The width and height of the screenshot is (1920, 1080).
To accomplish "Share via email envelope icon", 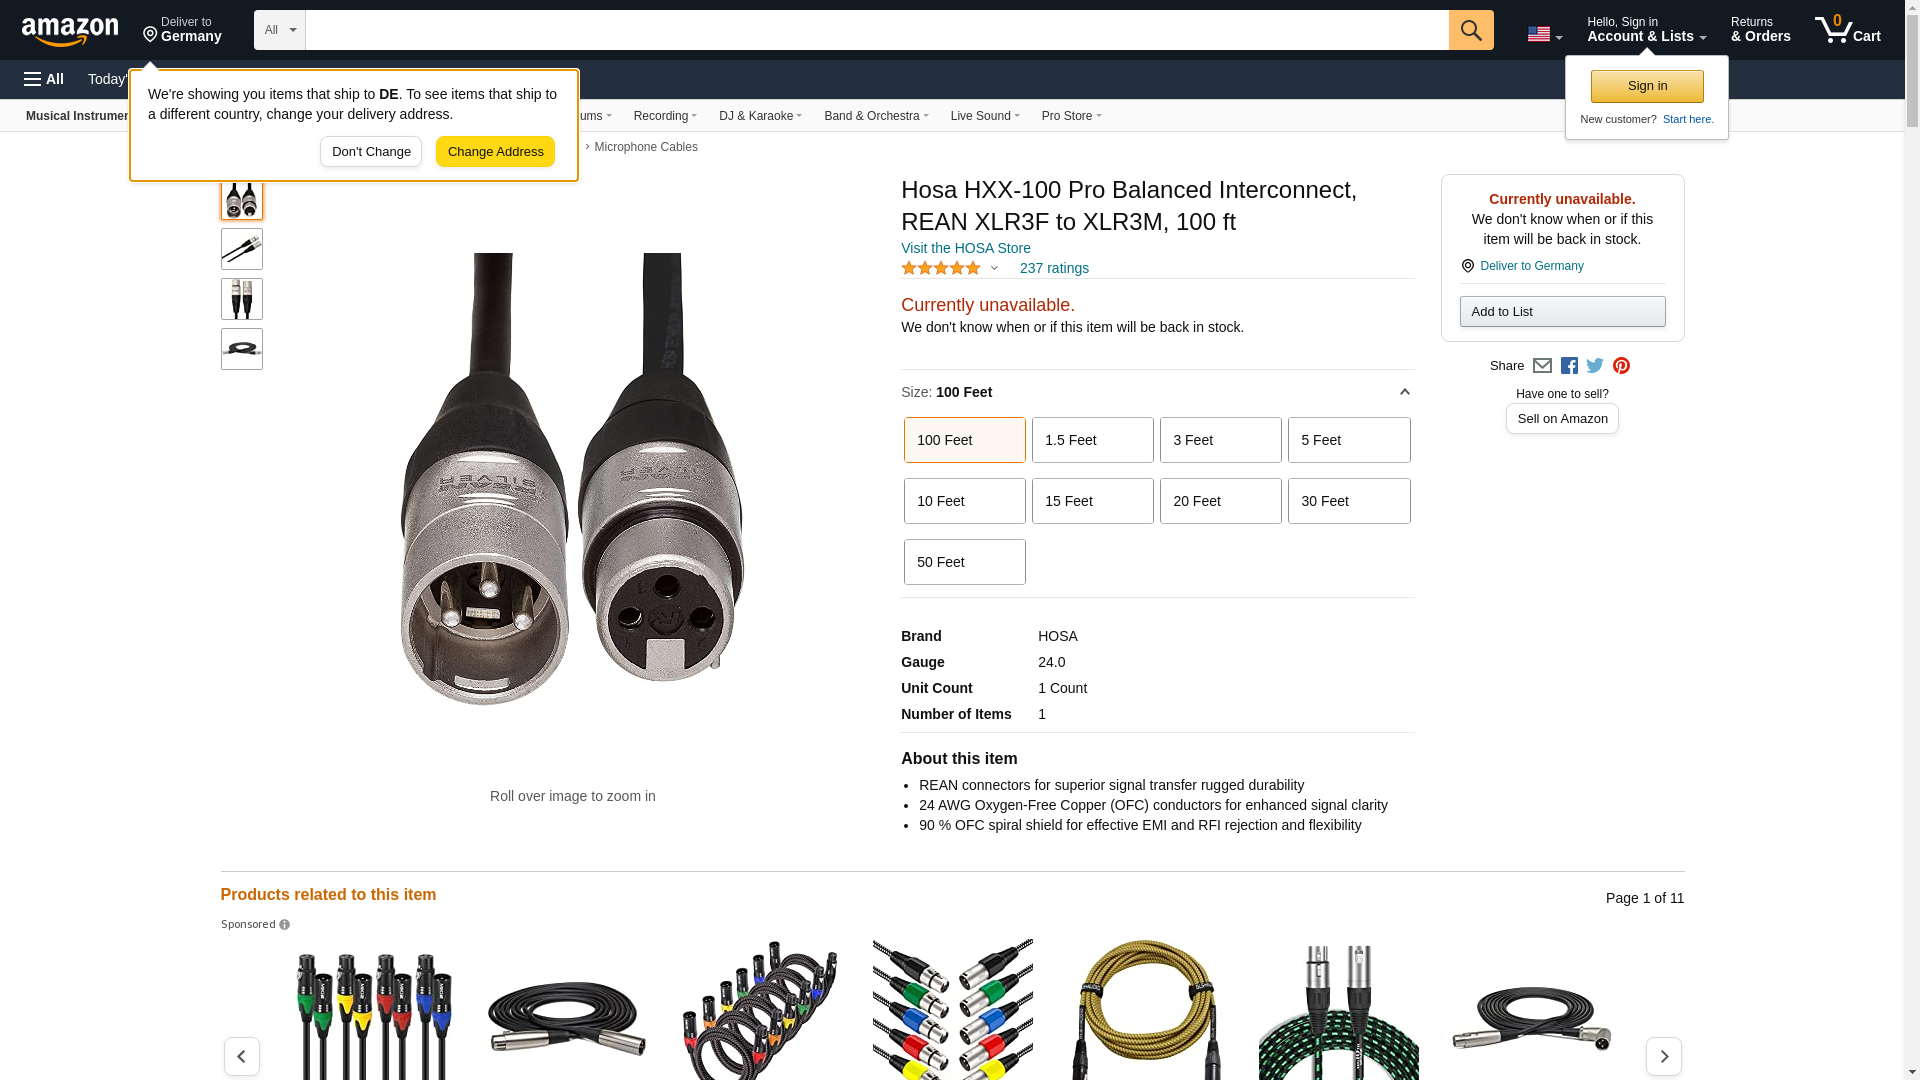I will tap(1542, 366).
